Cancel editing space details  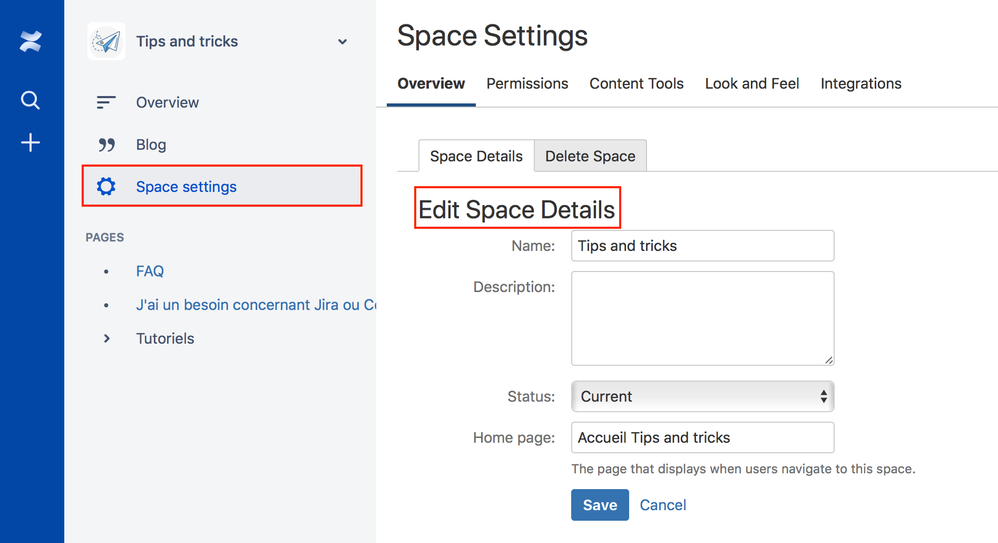tap(663, 505)
